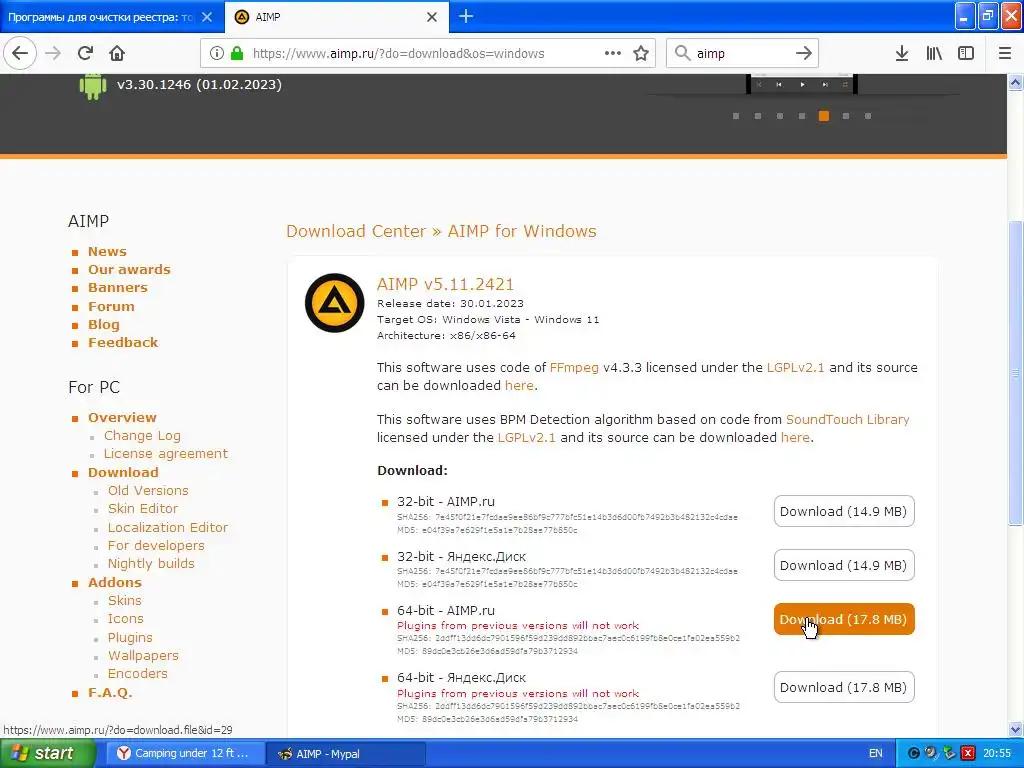
Task: Open the F.A.Q. page
Action: (110, 693)
